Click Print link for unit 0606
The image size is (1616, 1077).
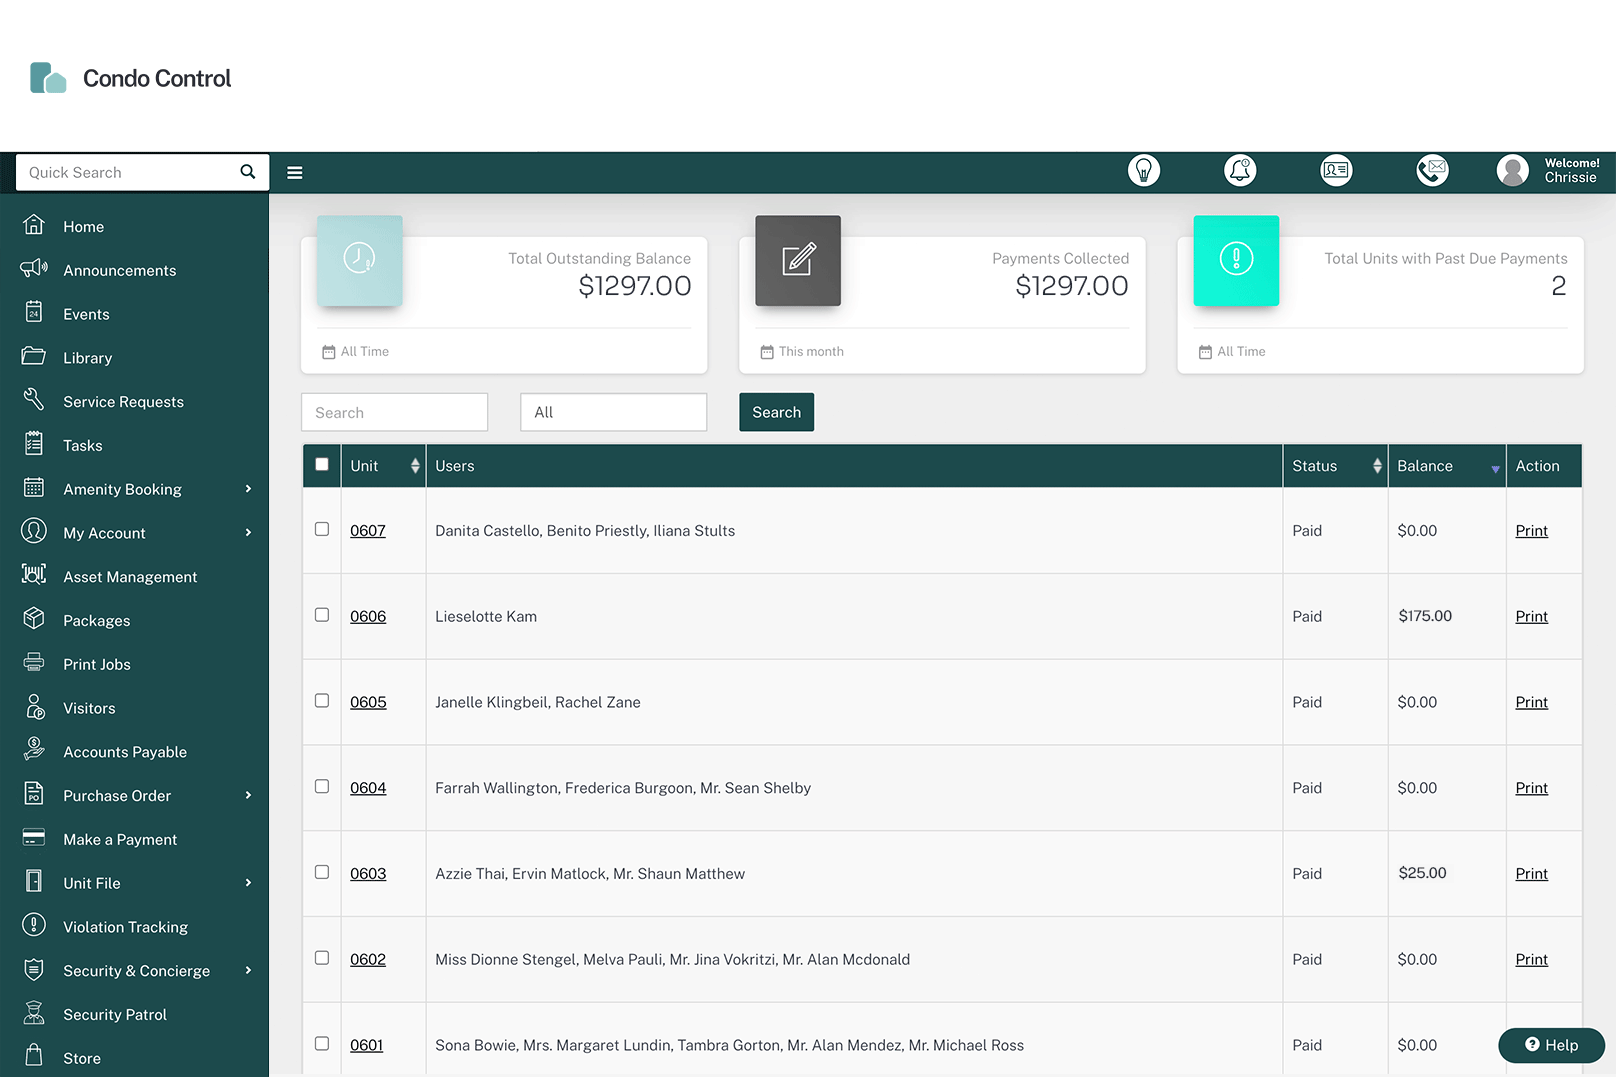tap(1531, 617)
